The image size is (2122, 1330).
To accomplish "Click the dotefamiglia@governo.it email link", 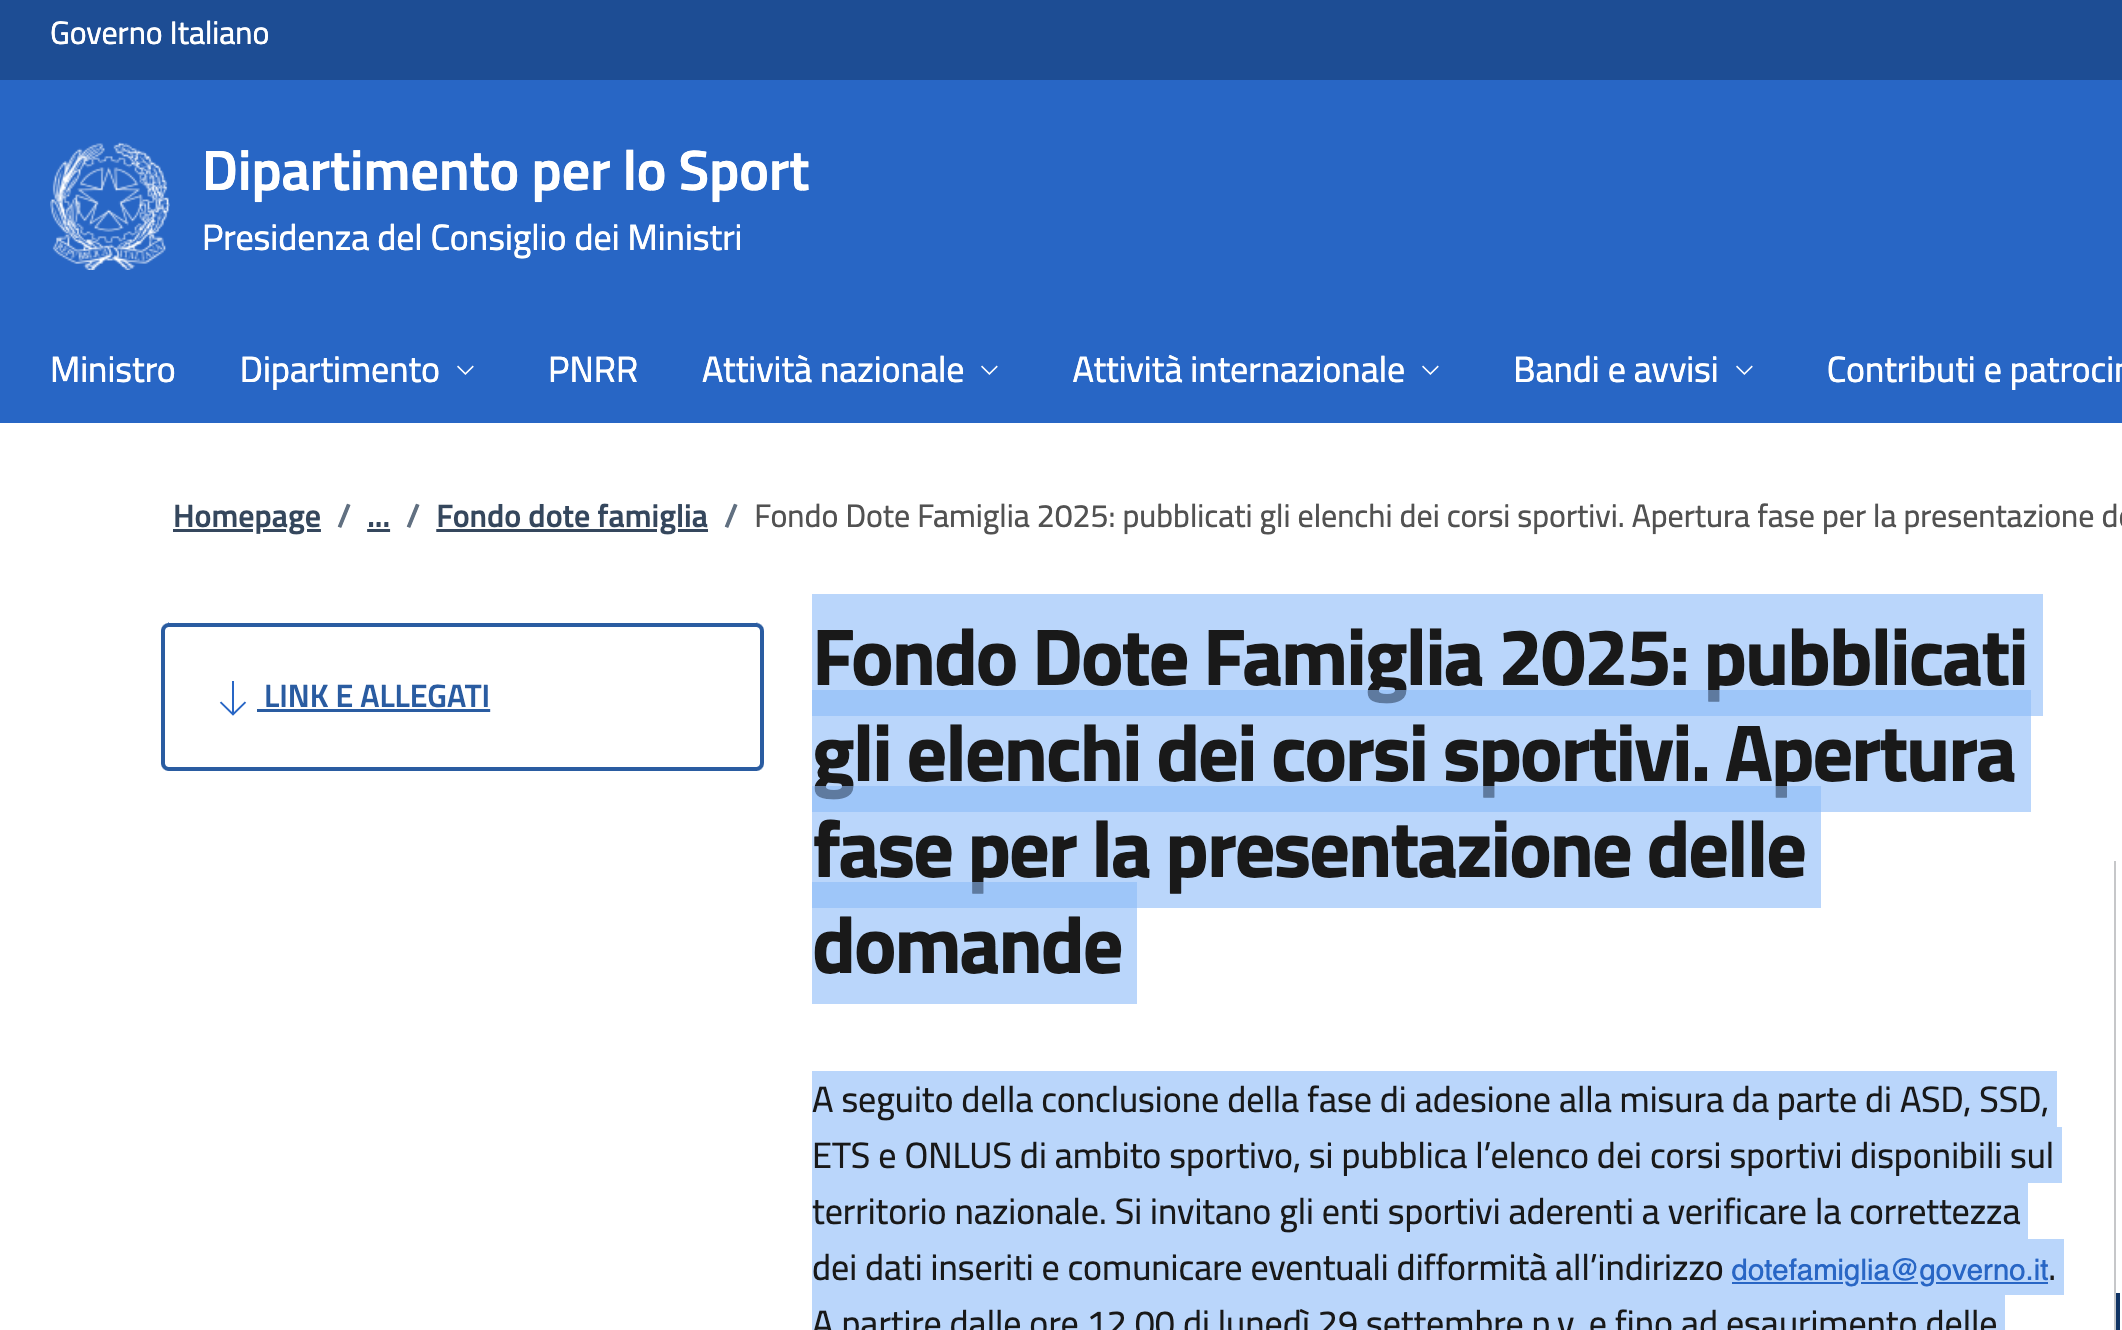I will pos(1889,1269).
